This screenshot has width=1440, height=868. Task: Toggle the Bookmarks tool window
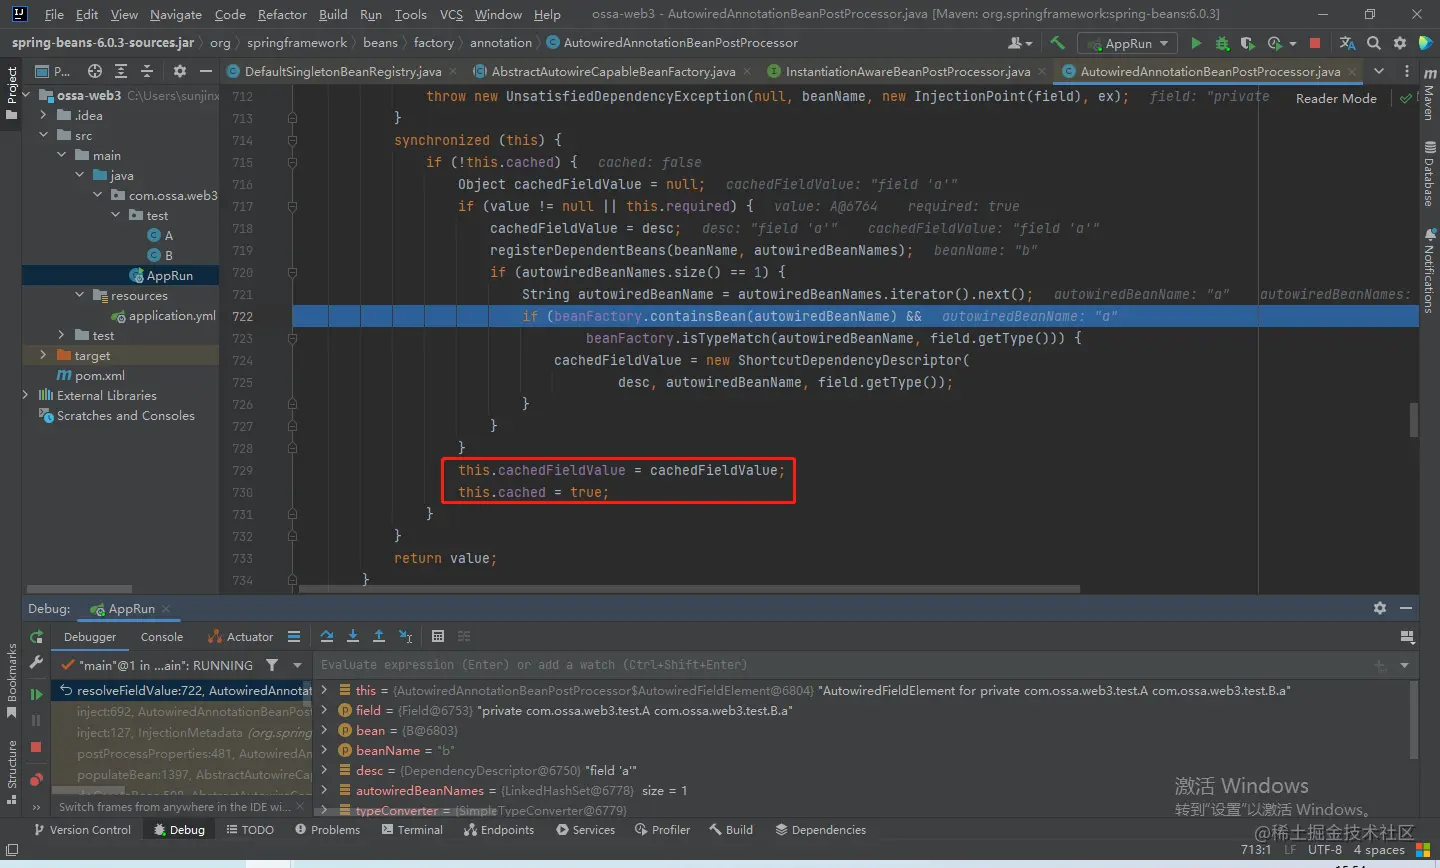point(11,680)
